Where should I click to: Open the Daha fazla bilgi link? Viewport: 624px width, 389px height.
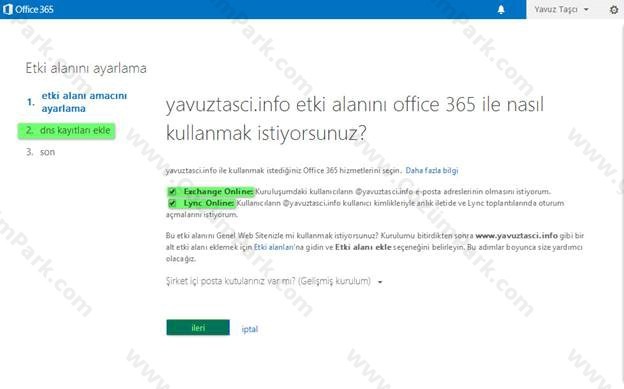point(432,170)
